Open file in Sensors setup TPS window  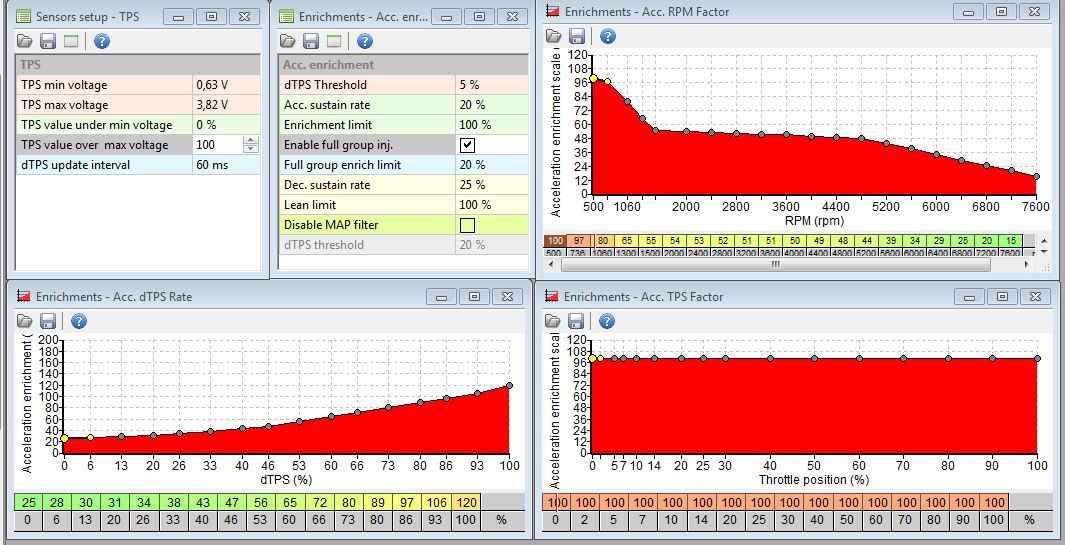click(x=26, y=41)
